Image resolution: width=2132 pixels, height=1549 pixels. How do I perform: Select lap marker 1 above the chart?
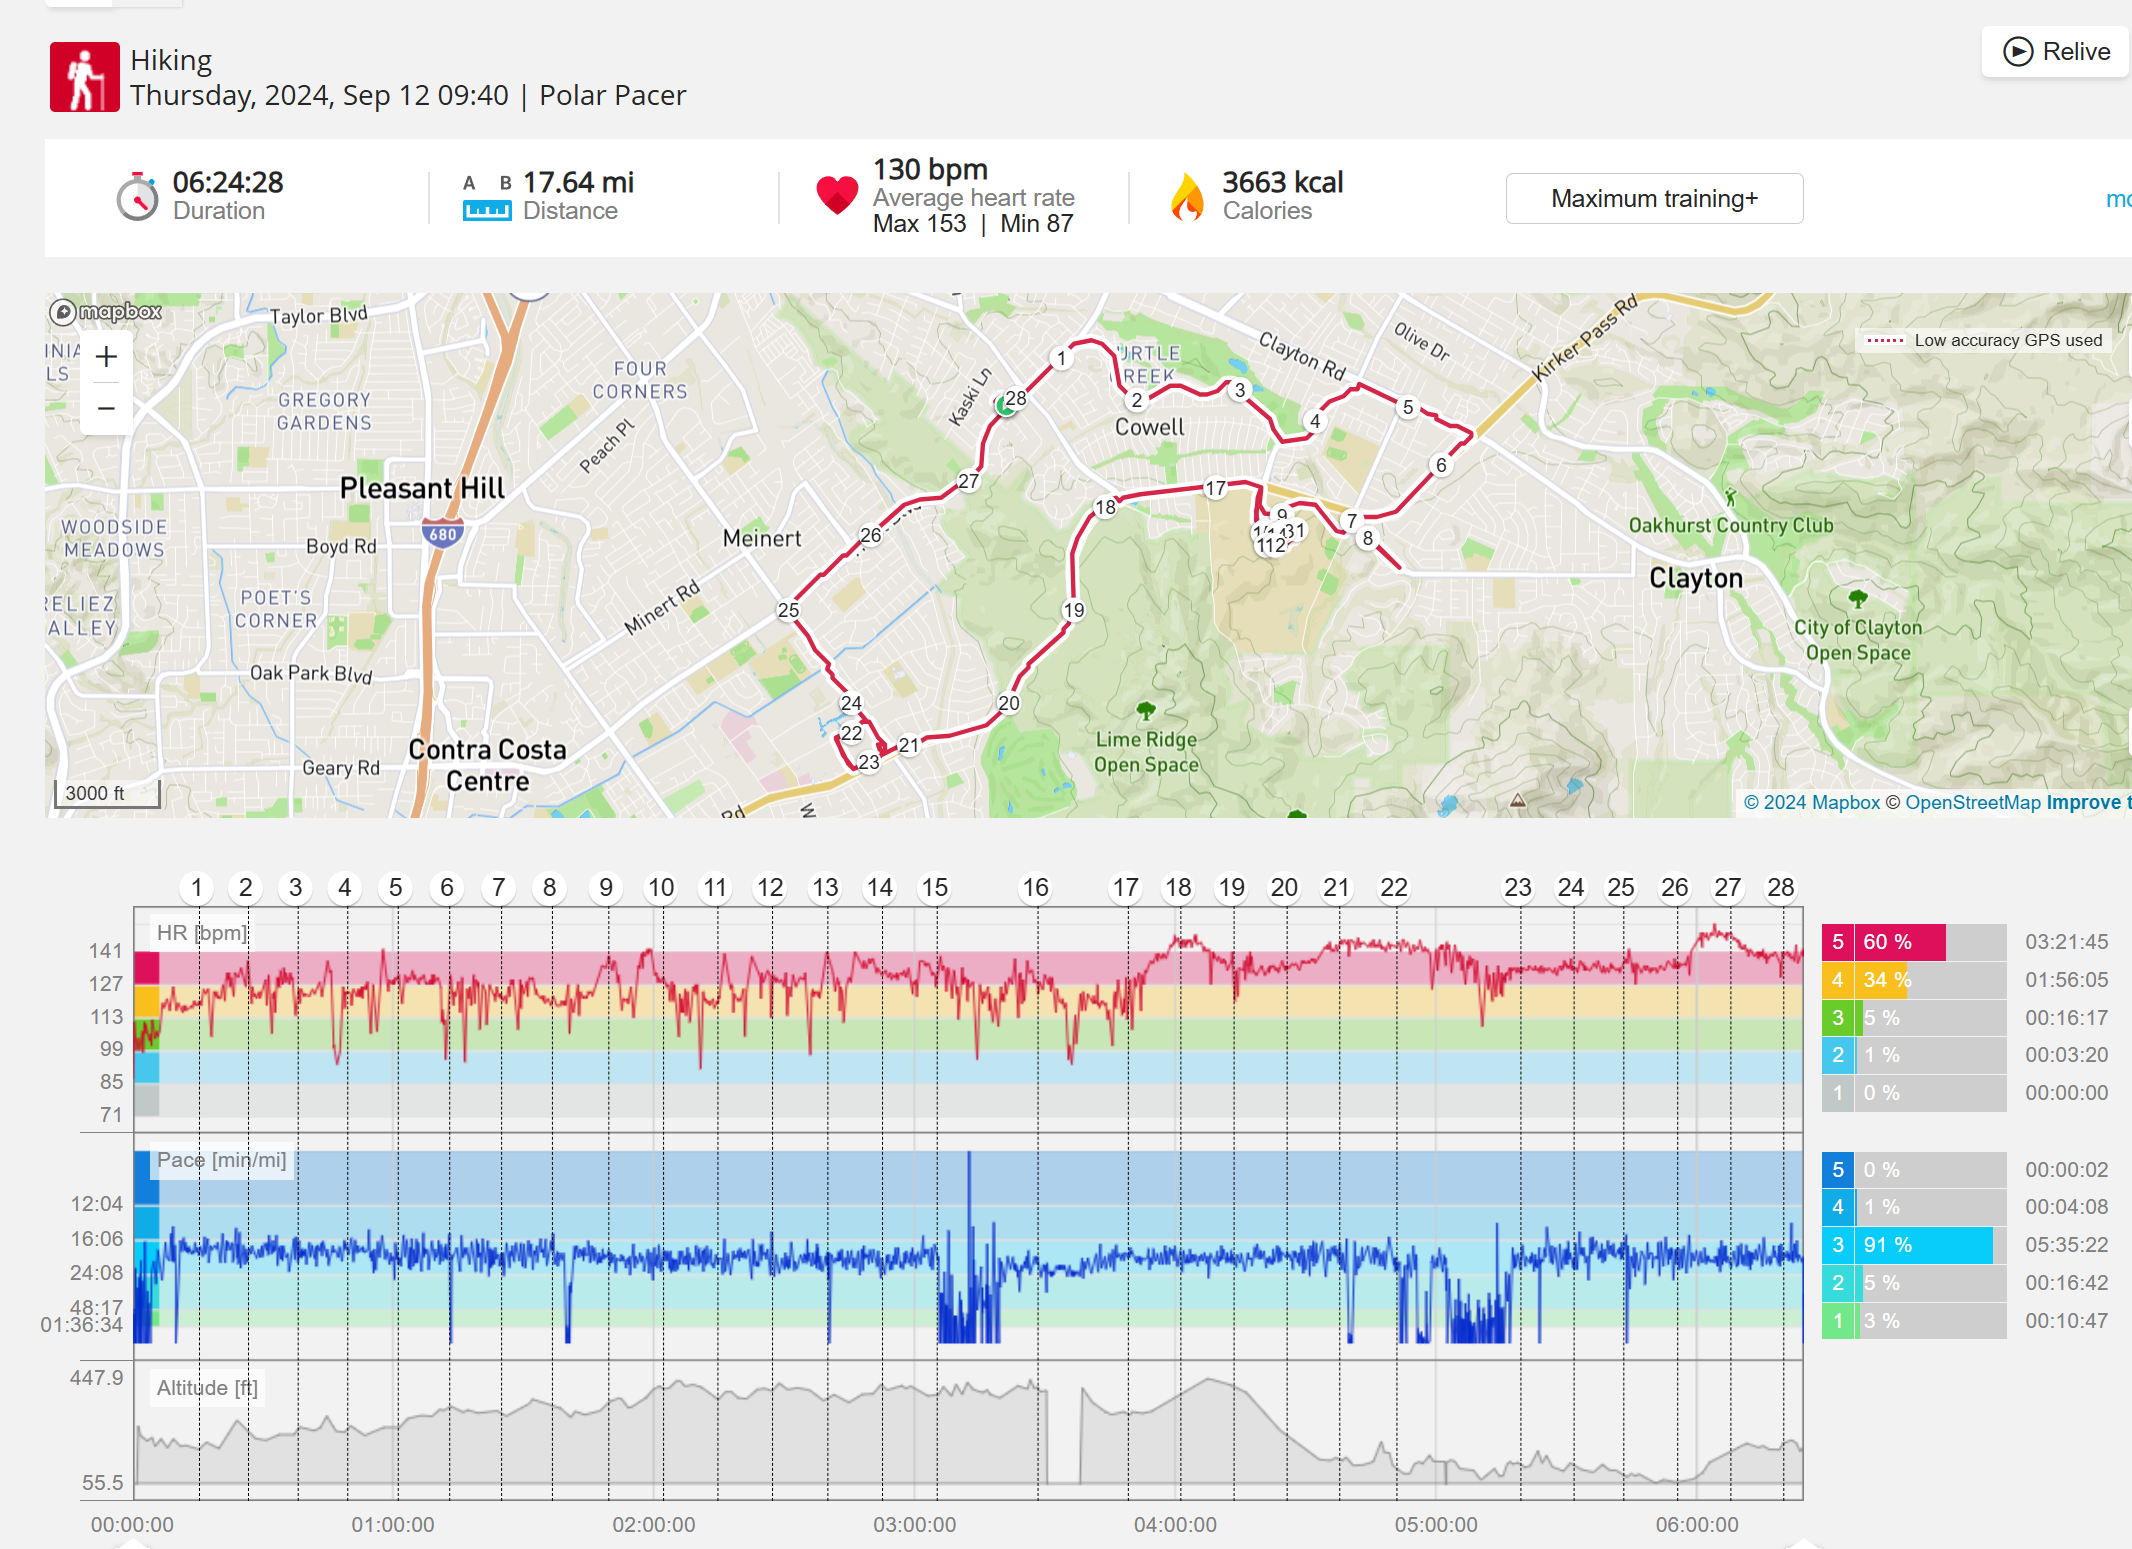(x=197, y=887)
